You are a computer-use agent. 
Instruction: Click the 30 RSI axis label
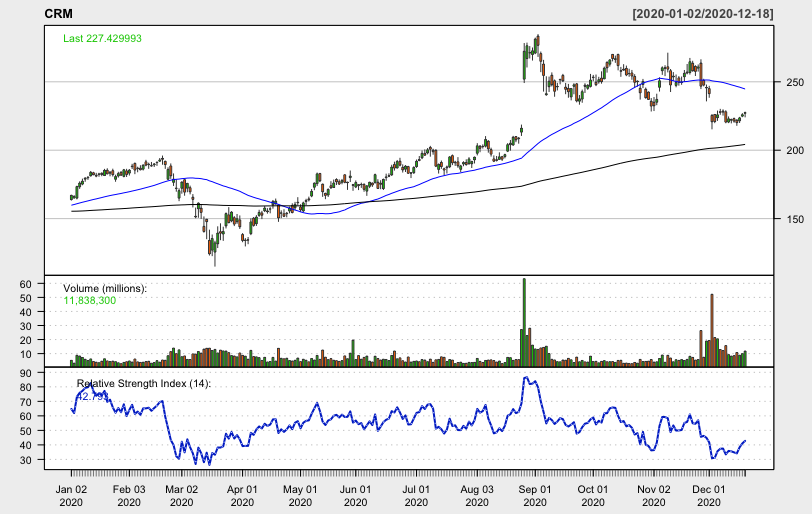[26, 460]
